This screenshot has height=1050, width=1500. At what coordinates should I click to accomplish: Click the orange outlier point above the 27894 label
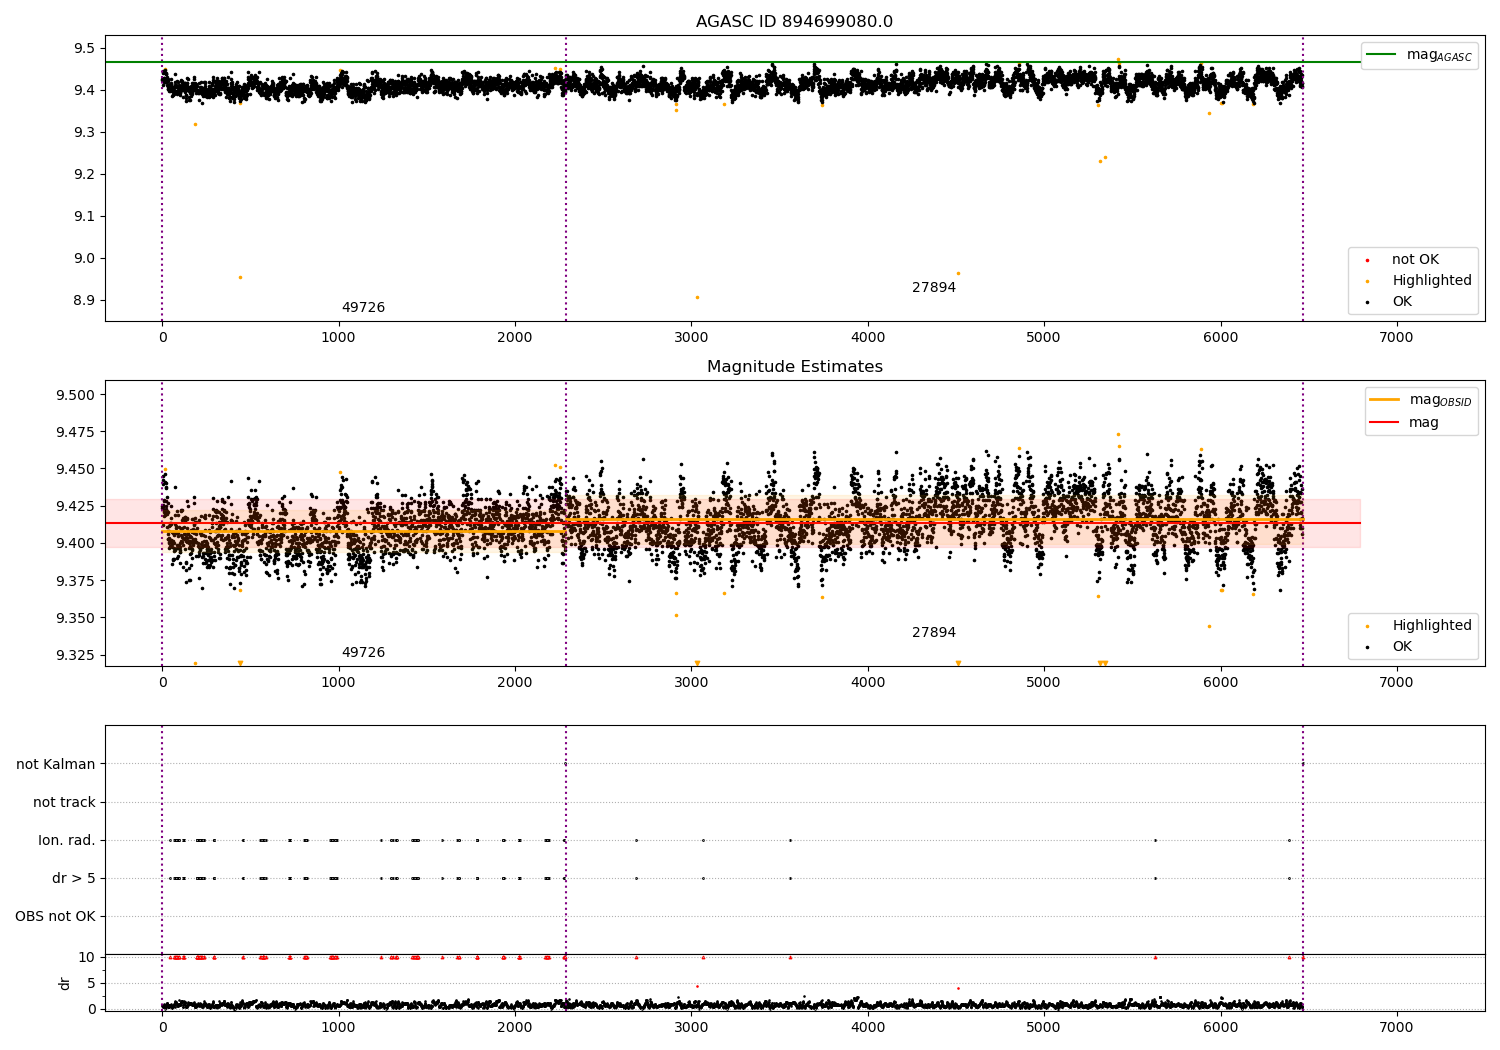point(958,273)
